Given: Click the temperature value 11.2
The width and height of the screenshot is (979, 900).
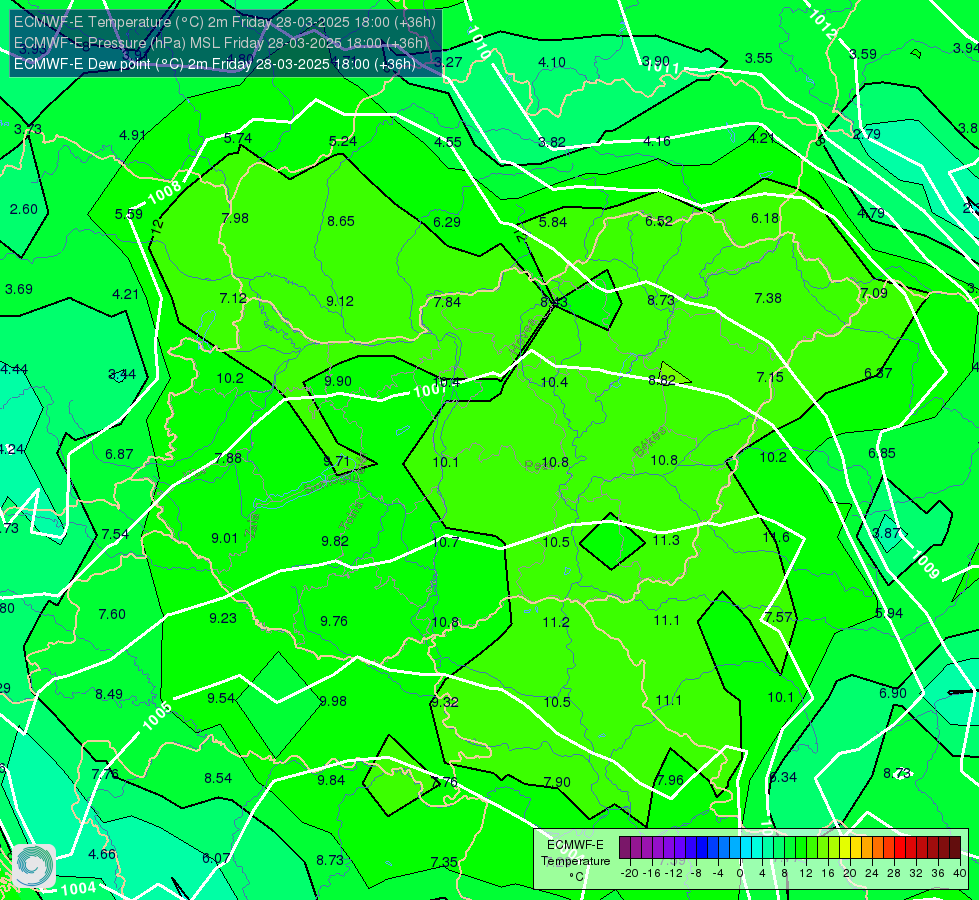Looking at the screenshot, I should [x=556, y=622].
